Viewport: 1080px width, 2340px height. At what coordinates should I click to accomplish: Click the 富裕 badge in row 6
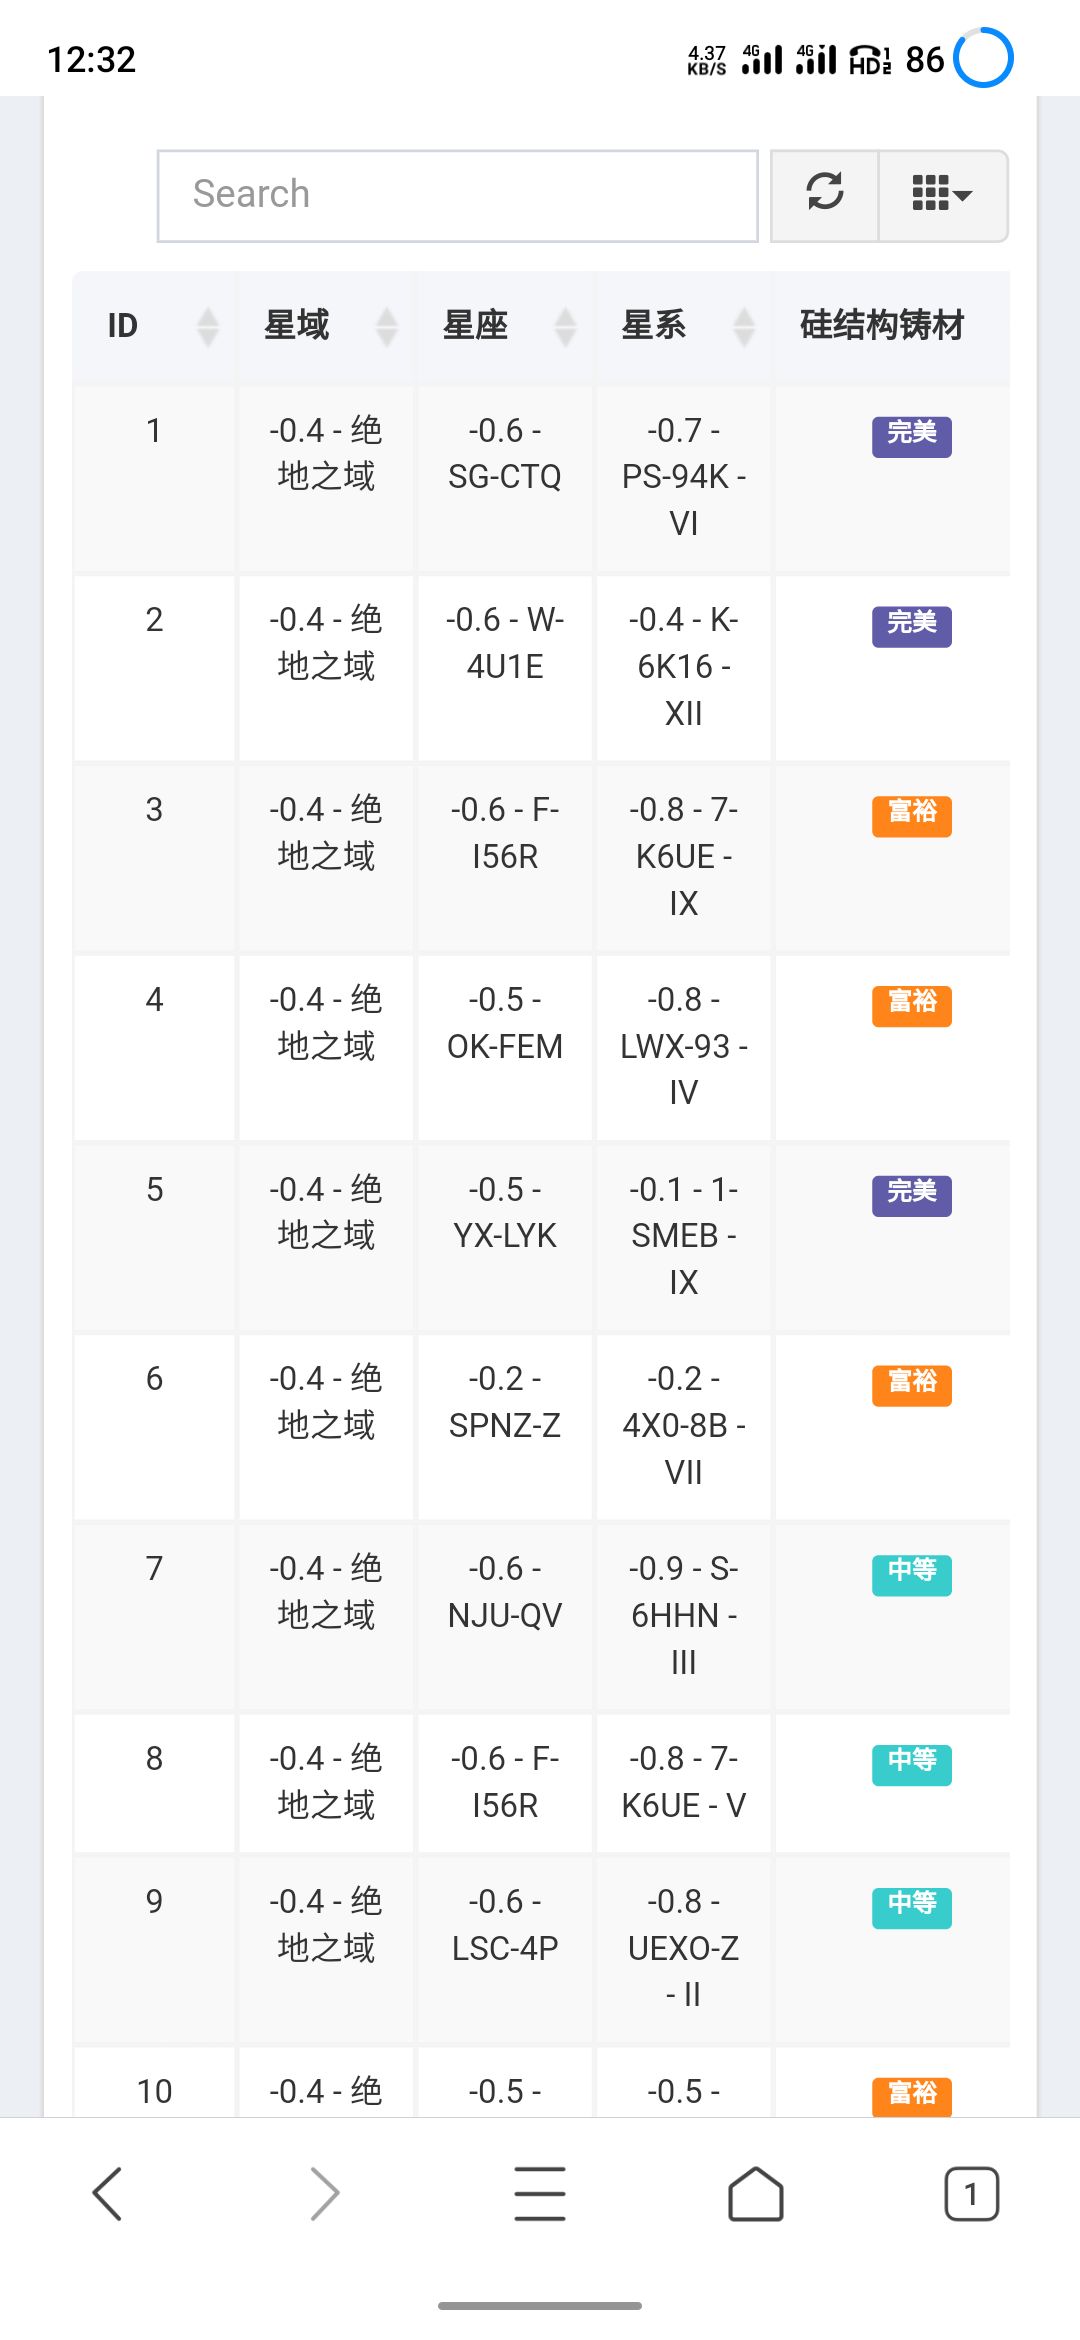coord(911,1384)
